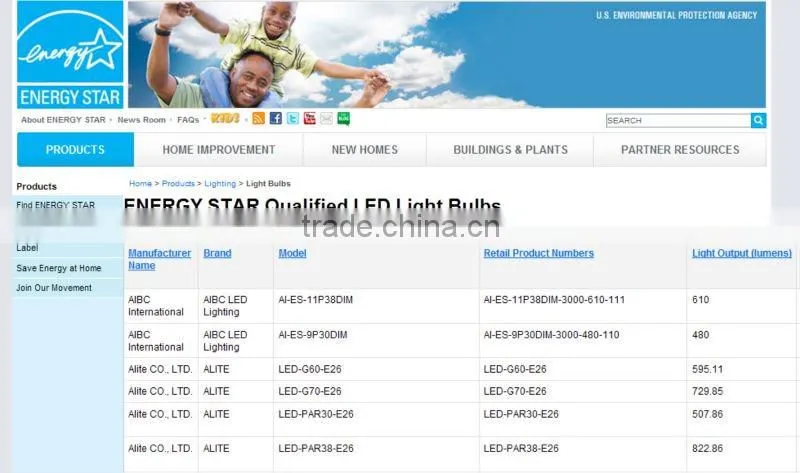Sort by Retail Product Numbers column
Image resolution: width=800 pixels, height=473 pixels.
(539, 253)
